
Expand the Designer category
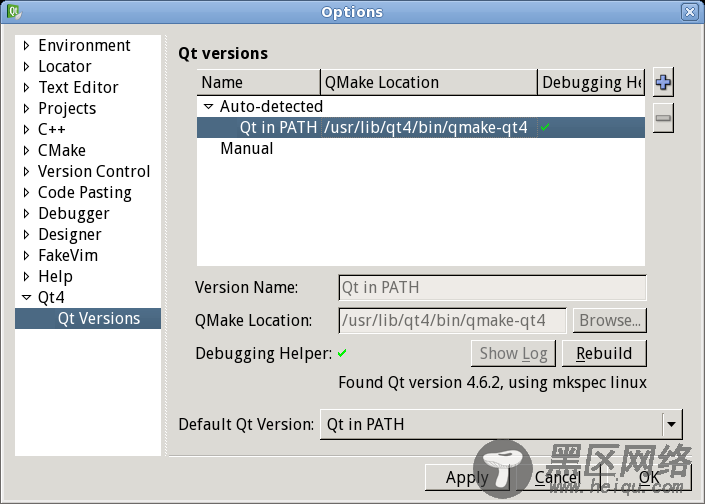tap(26, 234)
